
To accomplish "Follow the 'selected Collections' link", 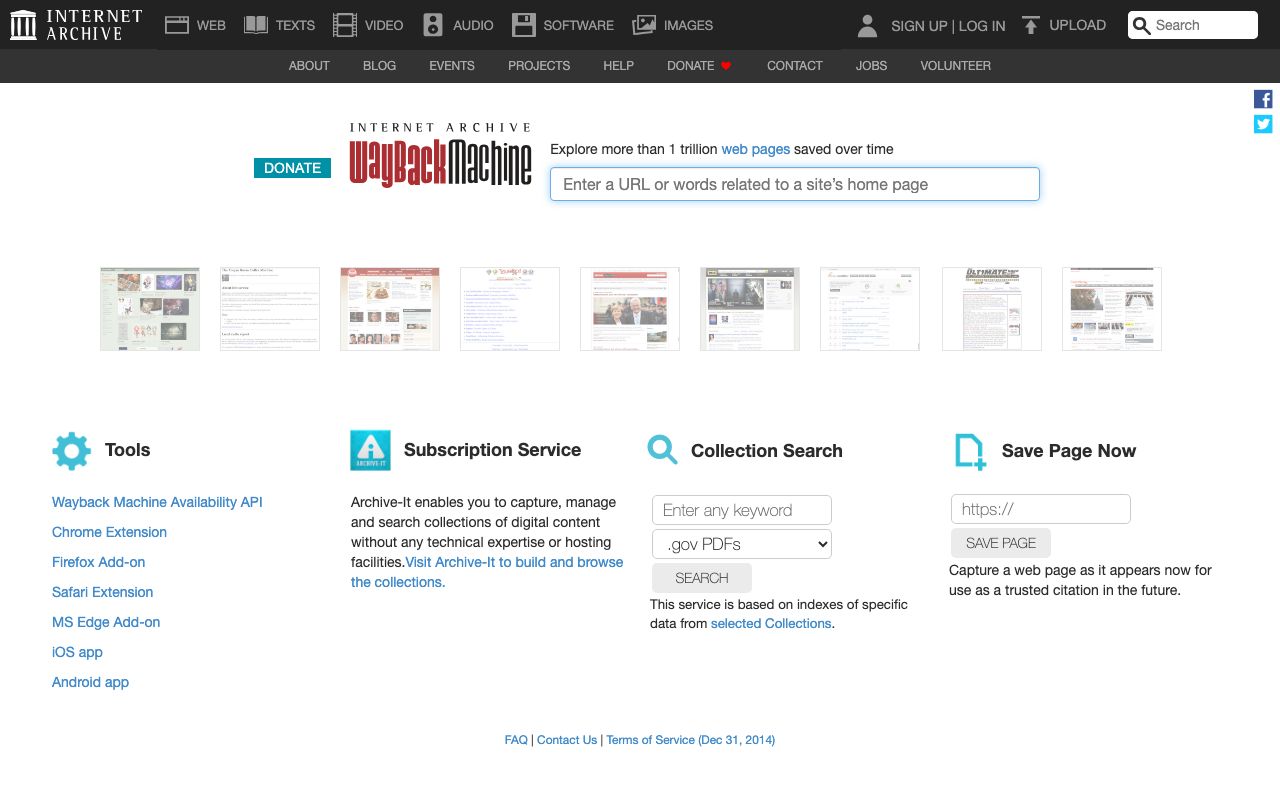I will point(771,623).
